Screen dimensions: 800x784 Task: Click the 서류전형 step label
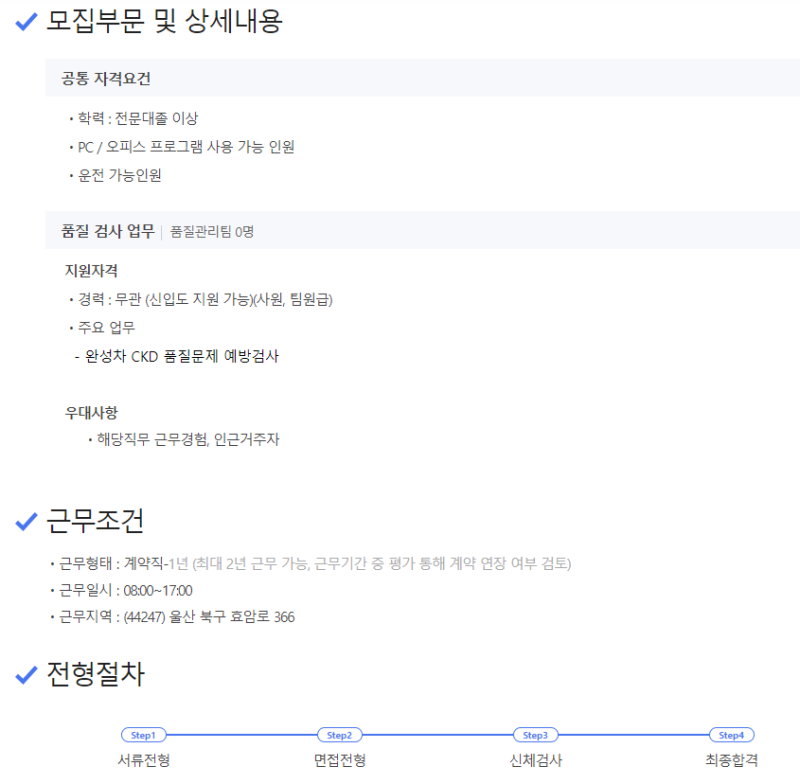coord(143,760)
